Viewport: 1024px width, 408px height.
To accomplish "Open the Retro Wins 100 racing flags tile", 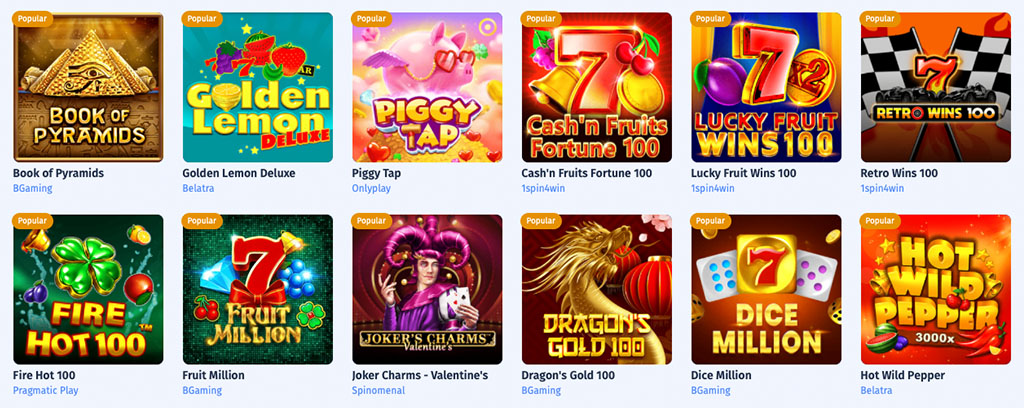I will [x=936, y=87].
